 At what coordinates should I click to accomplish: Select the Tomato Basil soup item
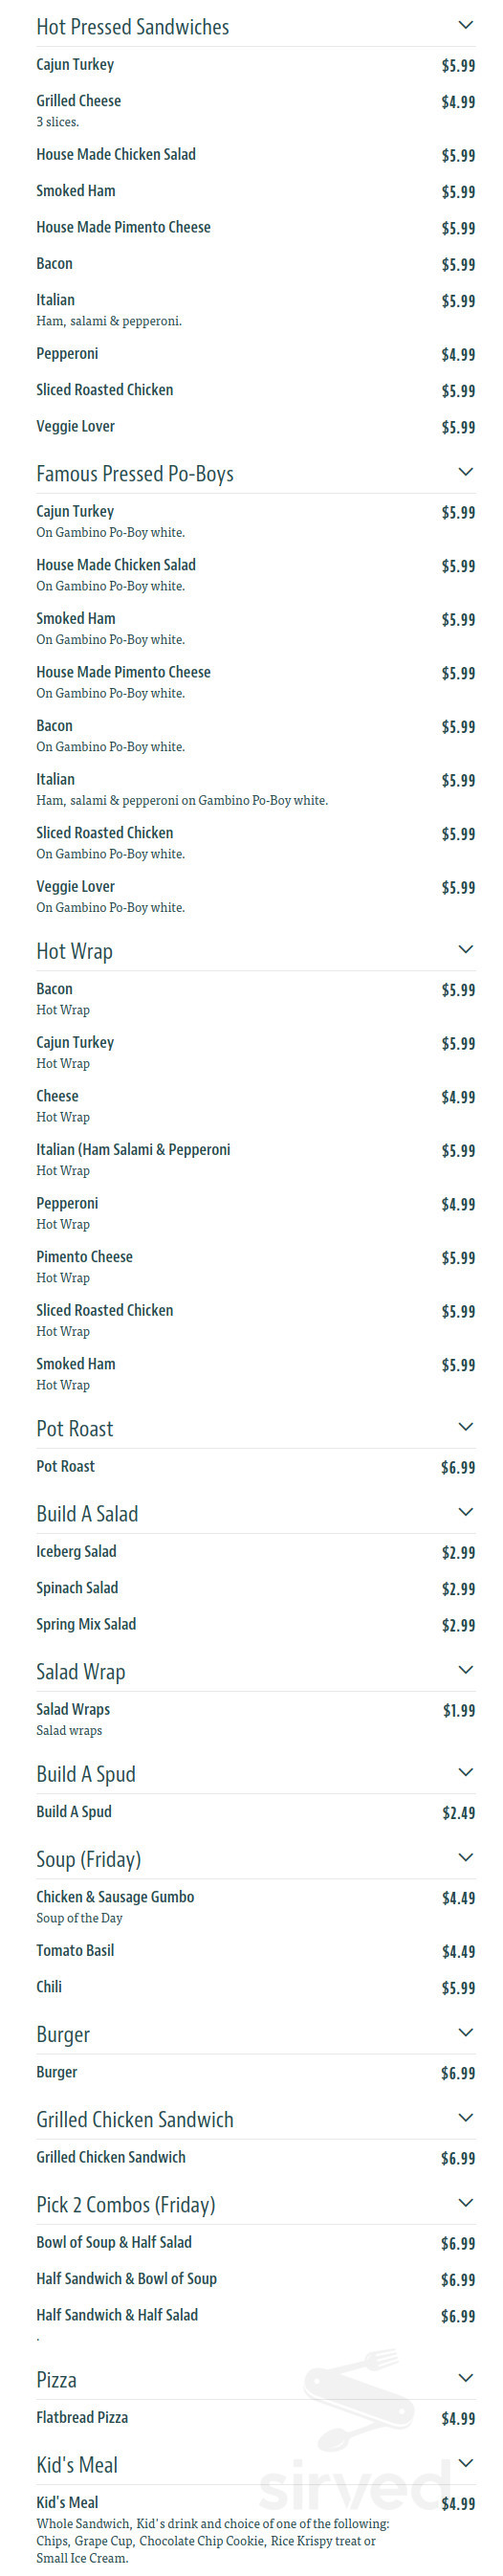coord(256,1950)
